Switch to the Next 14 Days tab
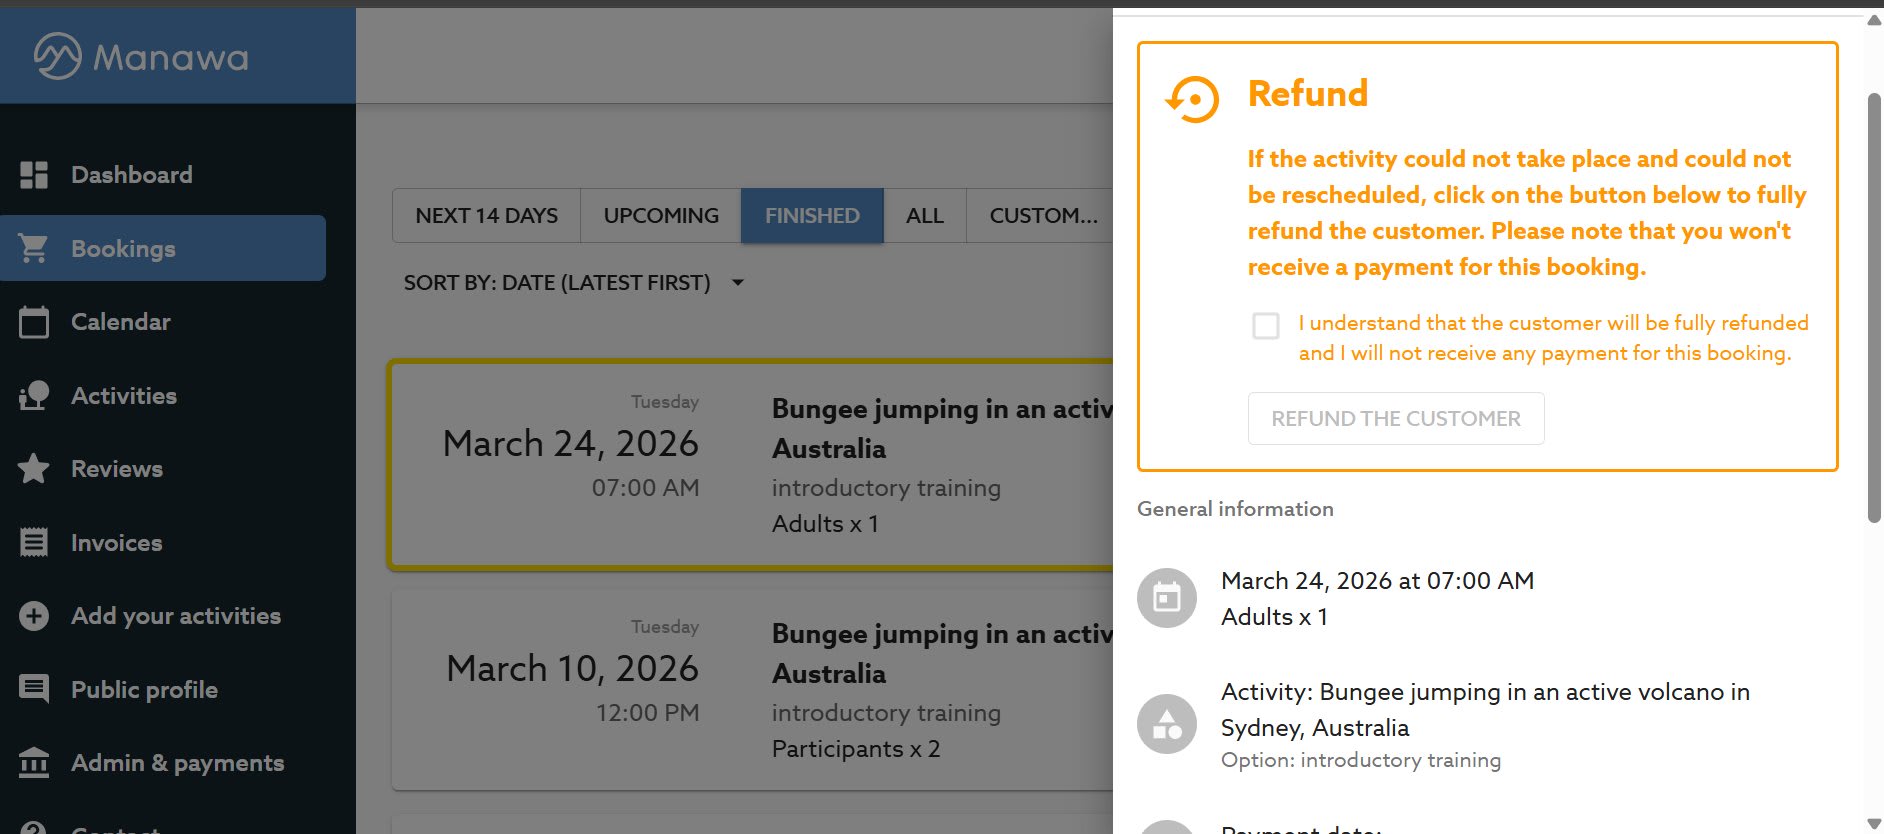 pyautogui.click(x=487, y=216)
